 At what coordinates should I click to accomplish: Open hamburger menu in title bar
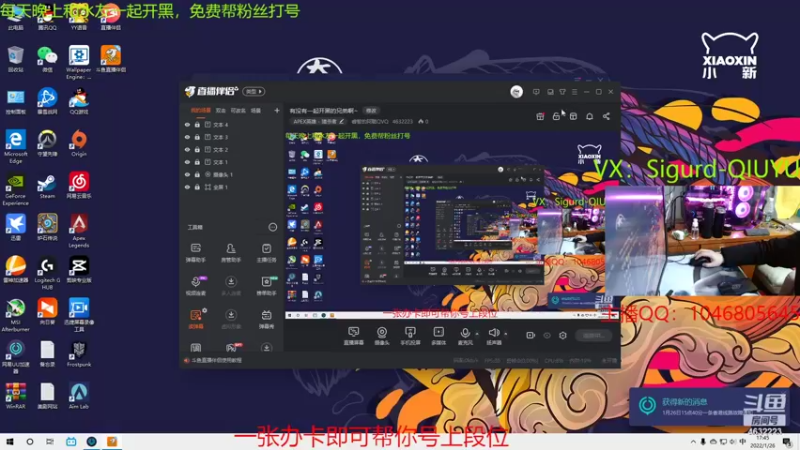574,92
